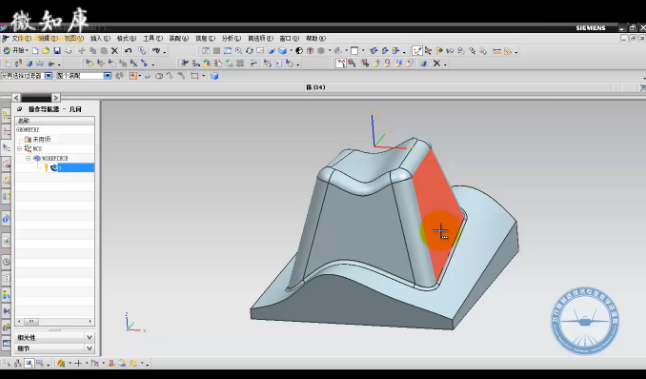The height and width of the screenshot is (379, 646).
Task: Click the Zoom magnifier icon
Action: point(239,51)
